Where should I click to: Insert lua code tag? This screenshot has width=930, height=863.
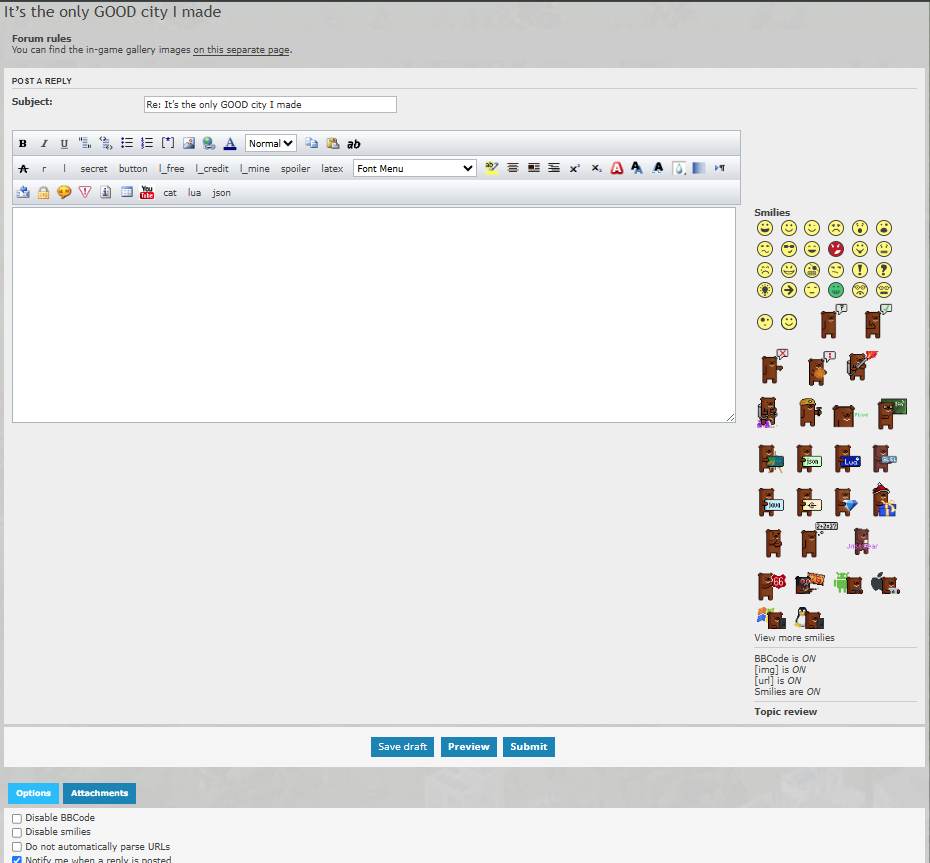[194, 193]
